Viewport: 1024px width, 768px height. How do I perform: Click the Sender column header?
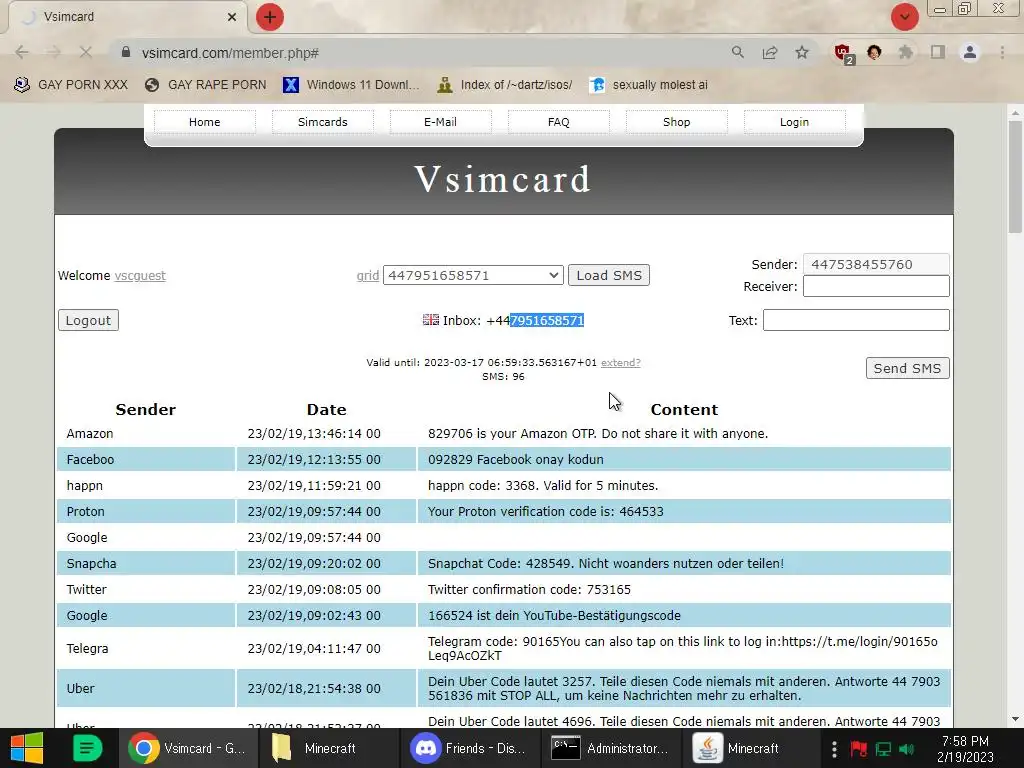click(x=146, y=409)
